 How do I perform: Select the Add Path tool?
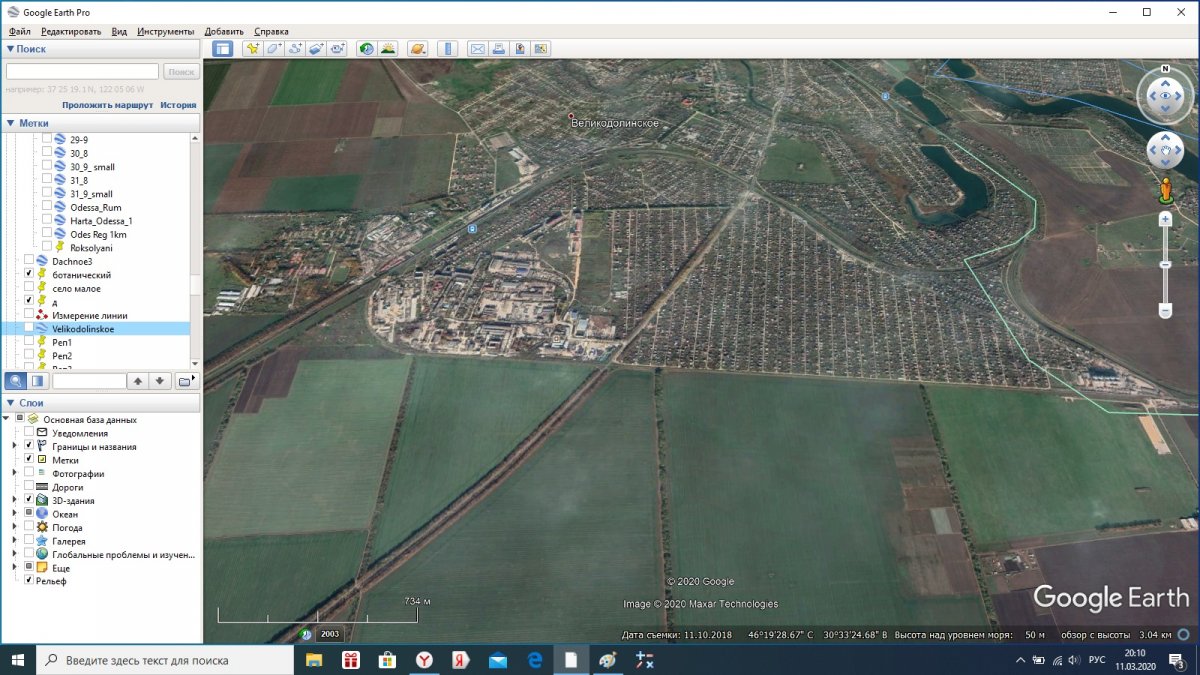295,48
